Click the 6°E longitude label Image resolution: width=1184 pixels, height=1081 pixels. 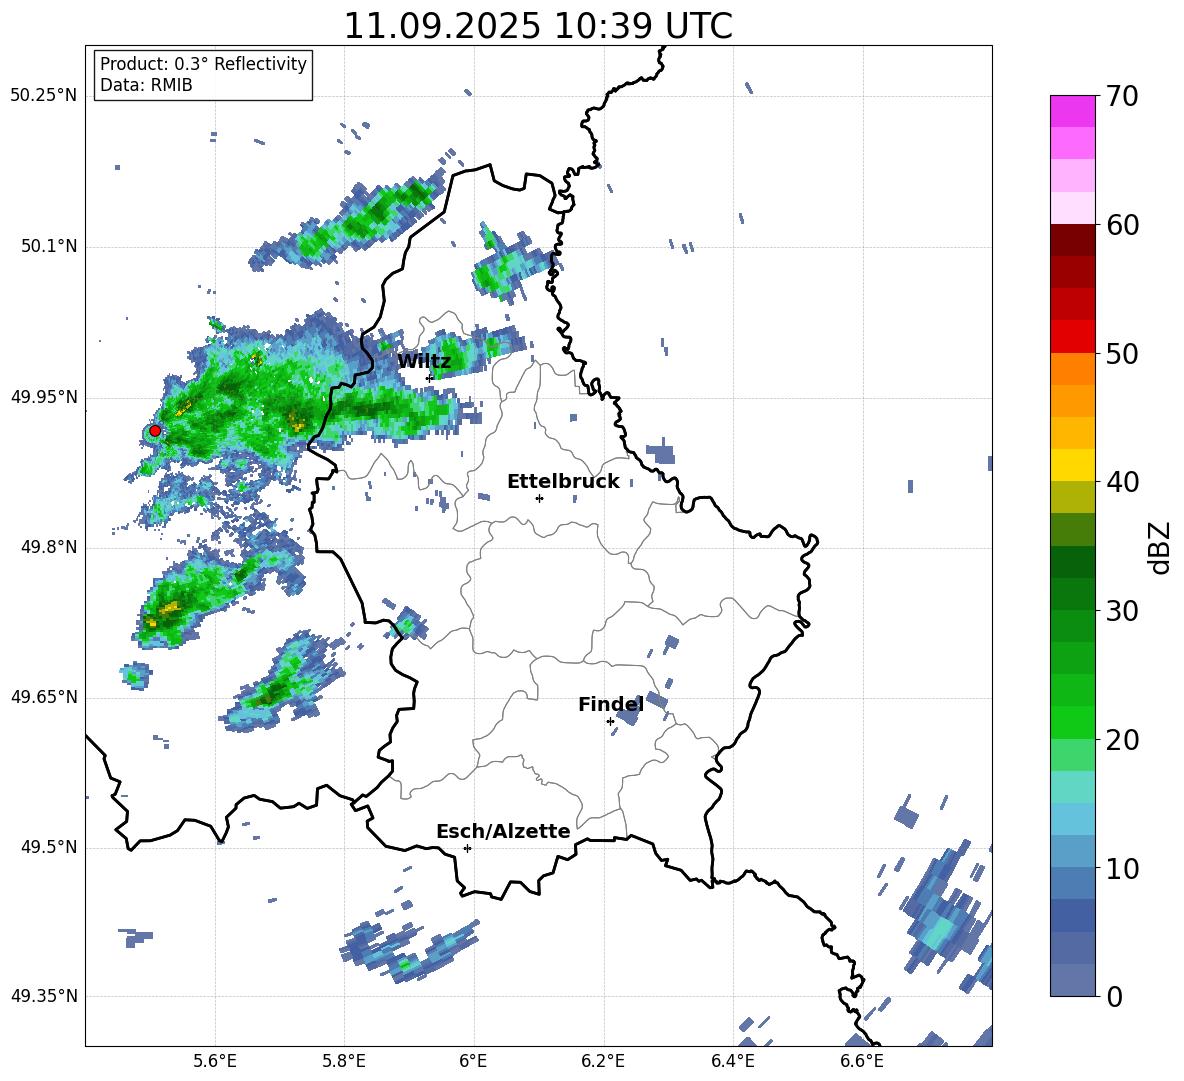pos(473,1061)
